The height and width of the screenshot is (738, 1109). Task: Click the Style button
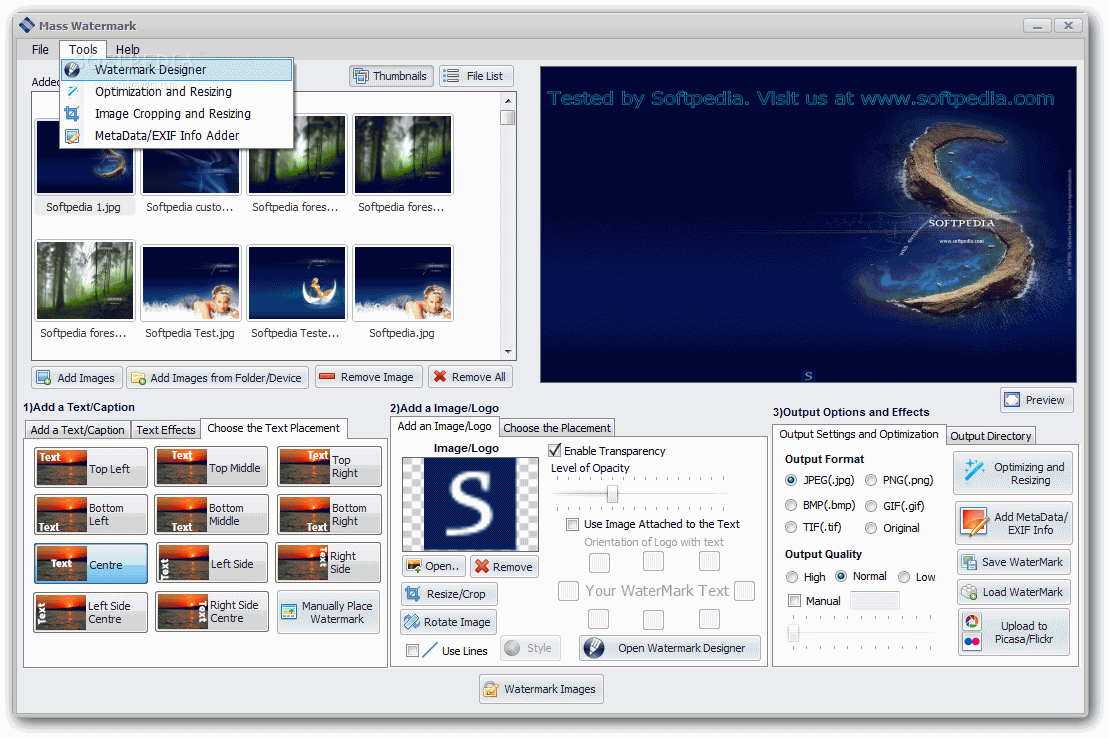pyautogui.click(x=530, y=648)
